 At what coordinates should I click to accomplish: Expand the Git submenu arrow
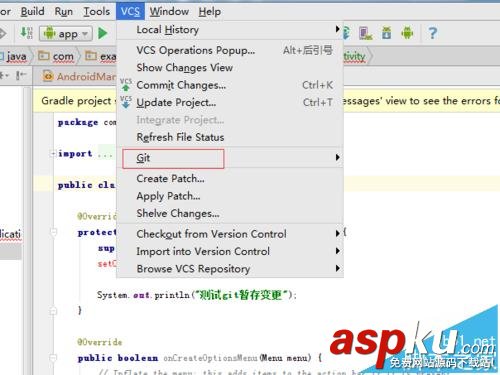(x=337, y=157)
